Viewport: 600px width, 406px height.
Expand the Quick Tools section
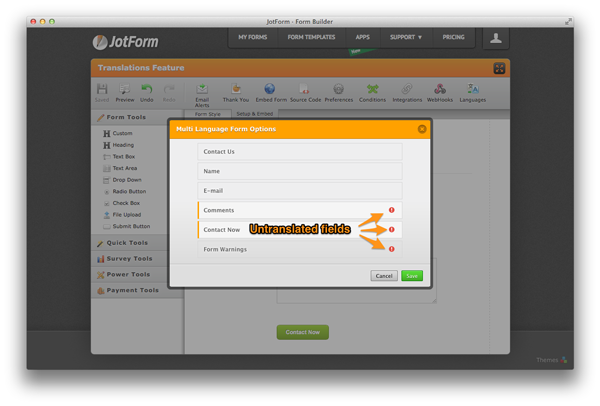[130, 243]
